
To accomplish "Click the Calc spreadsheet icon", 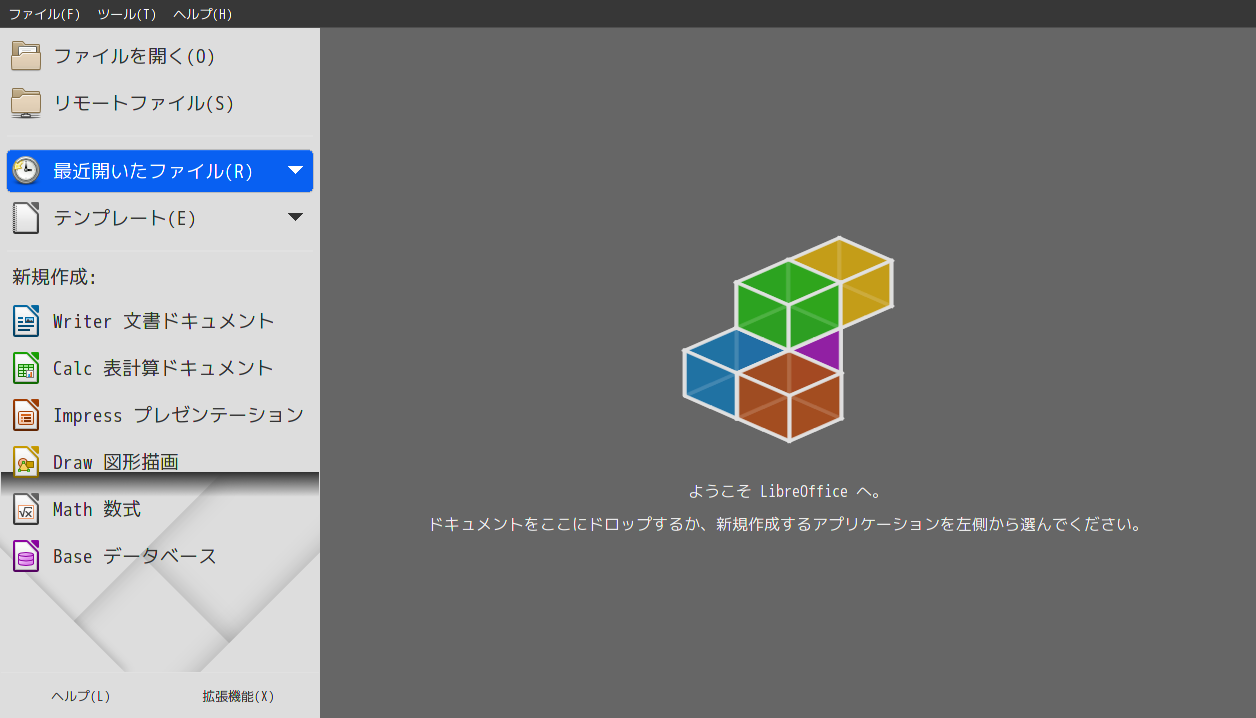I will pyautogui.click(x=26, y=368).
